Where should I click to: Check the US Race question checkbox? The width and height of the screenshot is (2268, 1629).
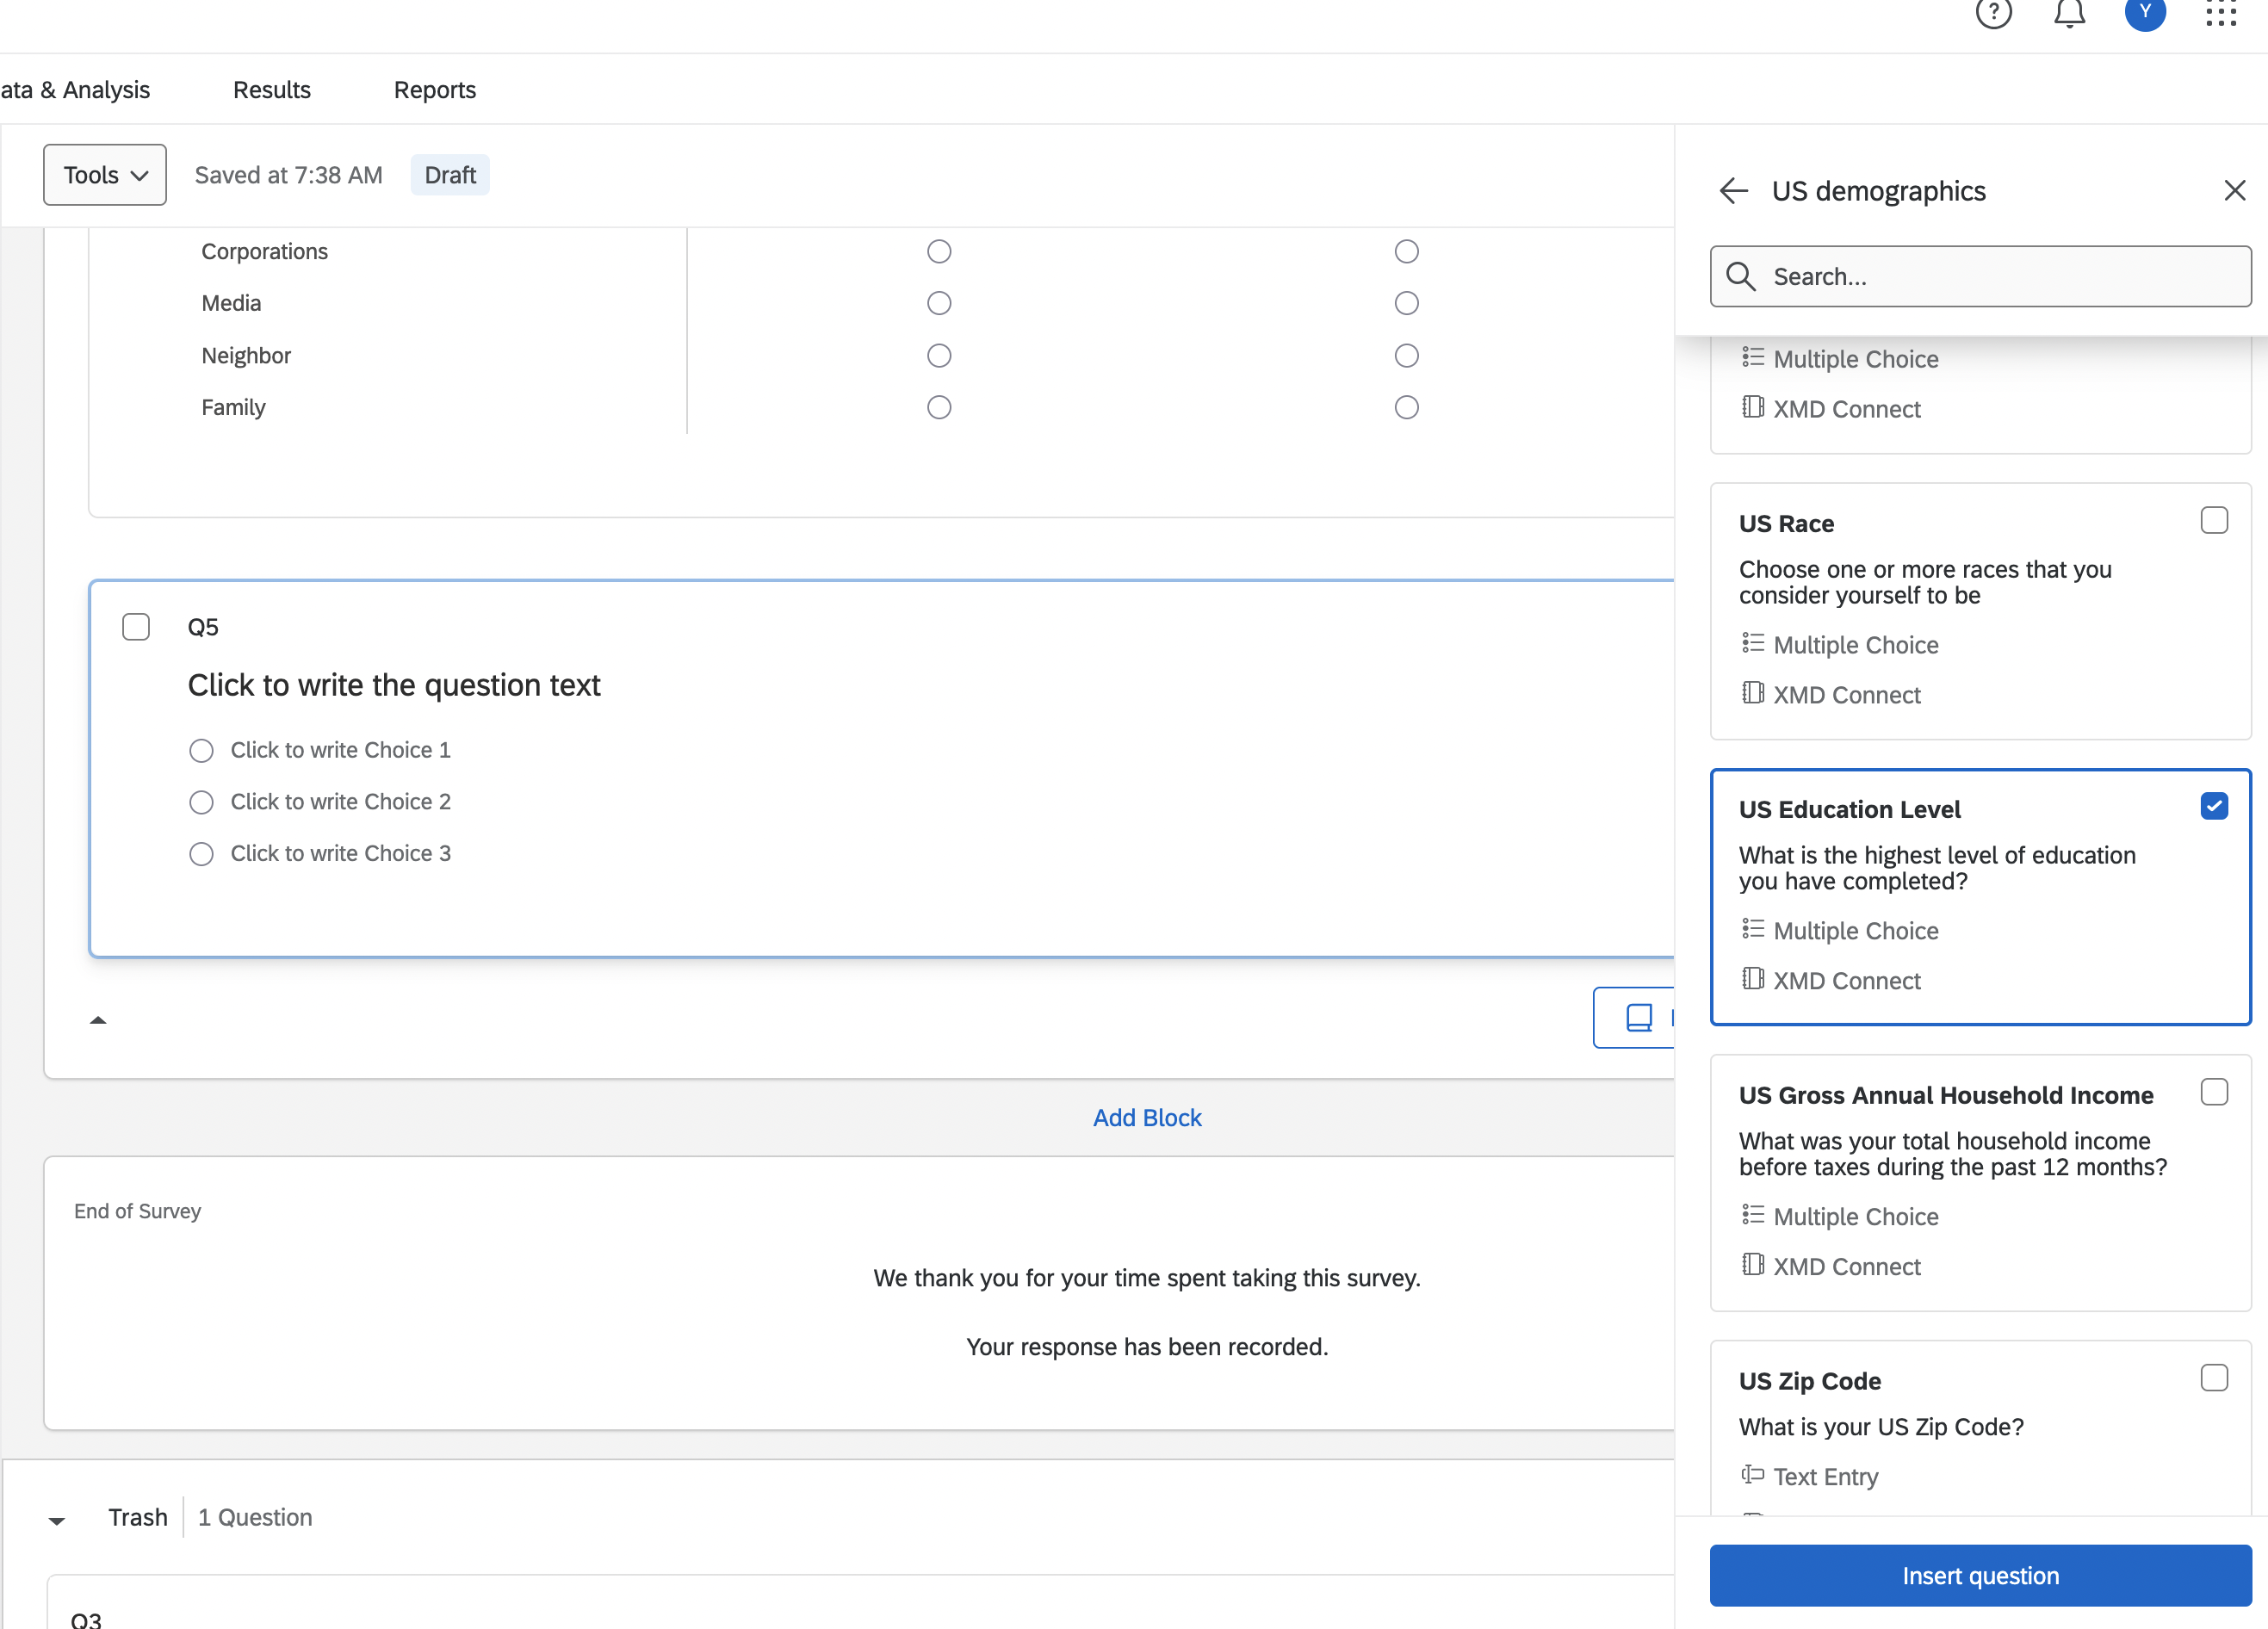(x=2214, y=521)
